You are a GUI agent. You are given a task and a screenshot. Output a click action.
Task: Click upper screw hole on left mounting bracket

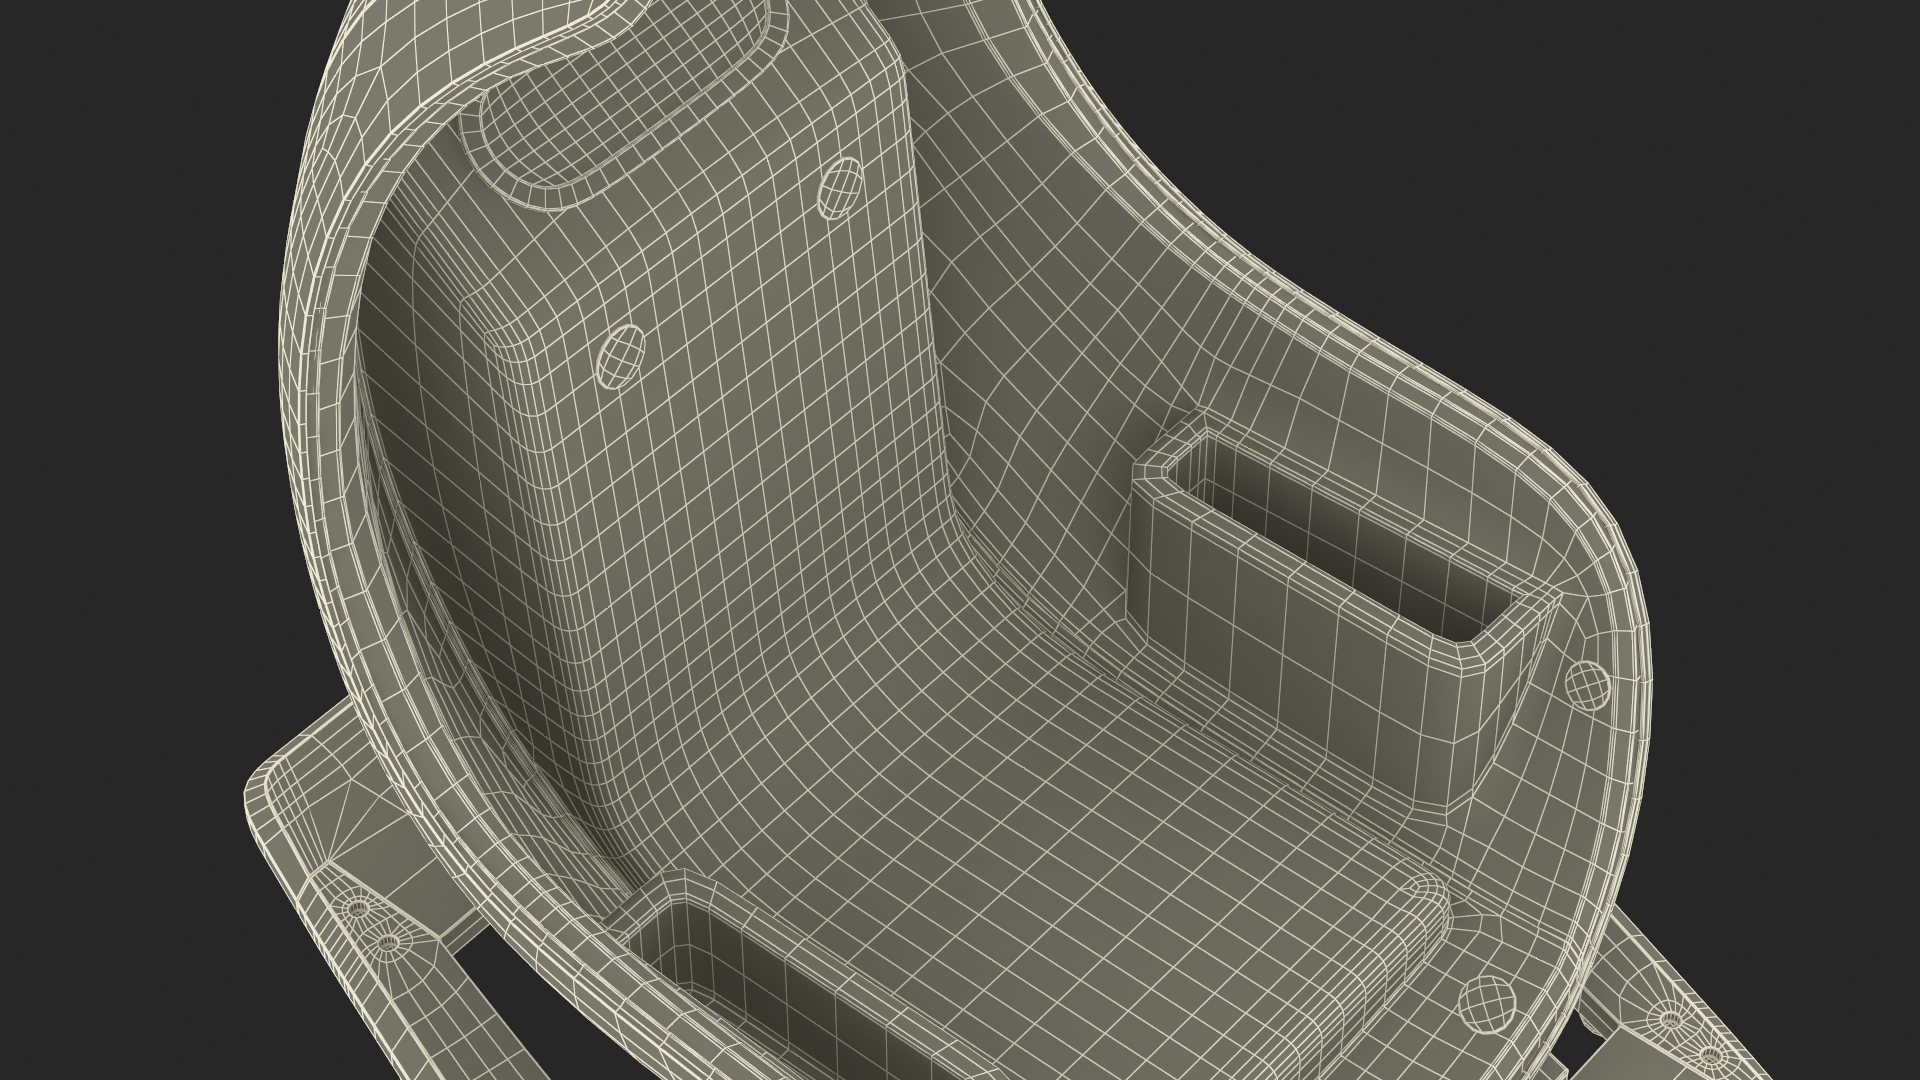pyautogui.click(x=358, y=907)
